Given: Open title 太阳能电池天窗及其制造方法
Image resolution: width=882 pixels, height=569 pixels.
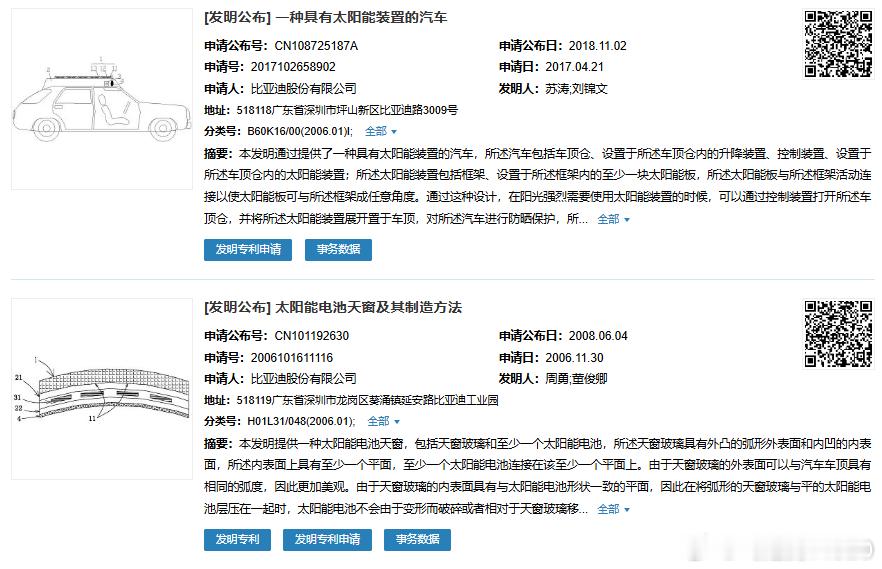Looking at the screenshot, I should pyautogui.click(x=368, y=308).
